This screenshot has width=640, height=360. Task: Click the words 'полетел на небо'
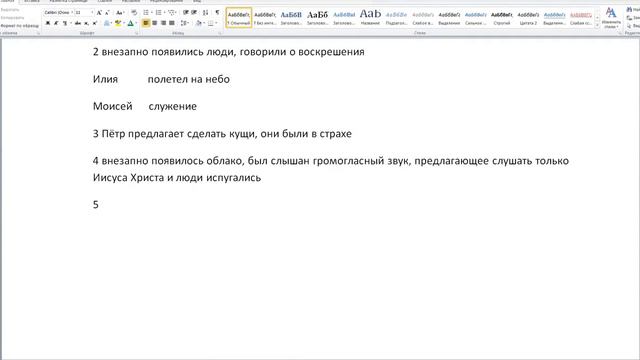pyautogui.click(x=189, y=79)
